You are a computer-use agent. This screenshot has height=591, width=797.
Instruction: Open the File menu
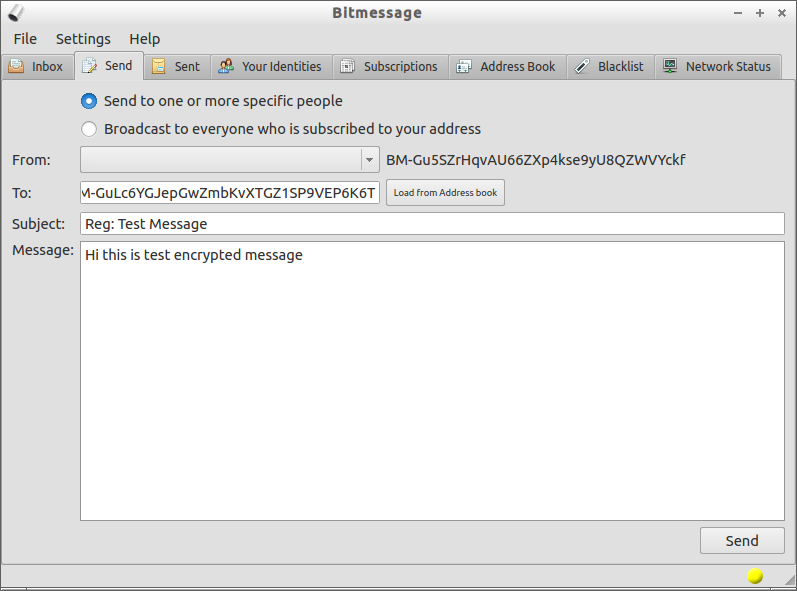(25, 39)
